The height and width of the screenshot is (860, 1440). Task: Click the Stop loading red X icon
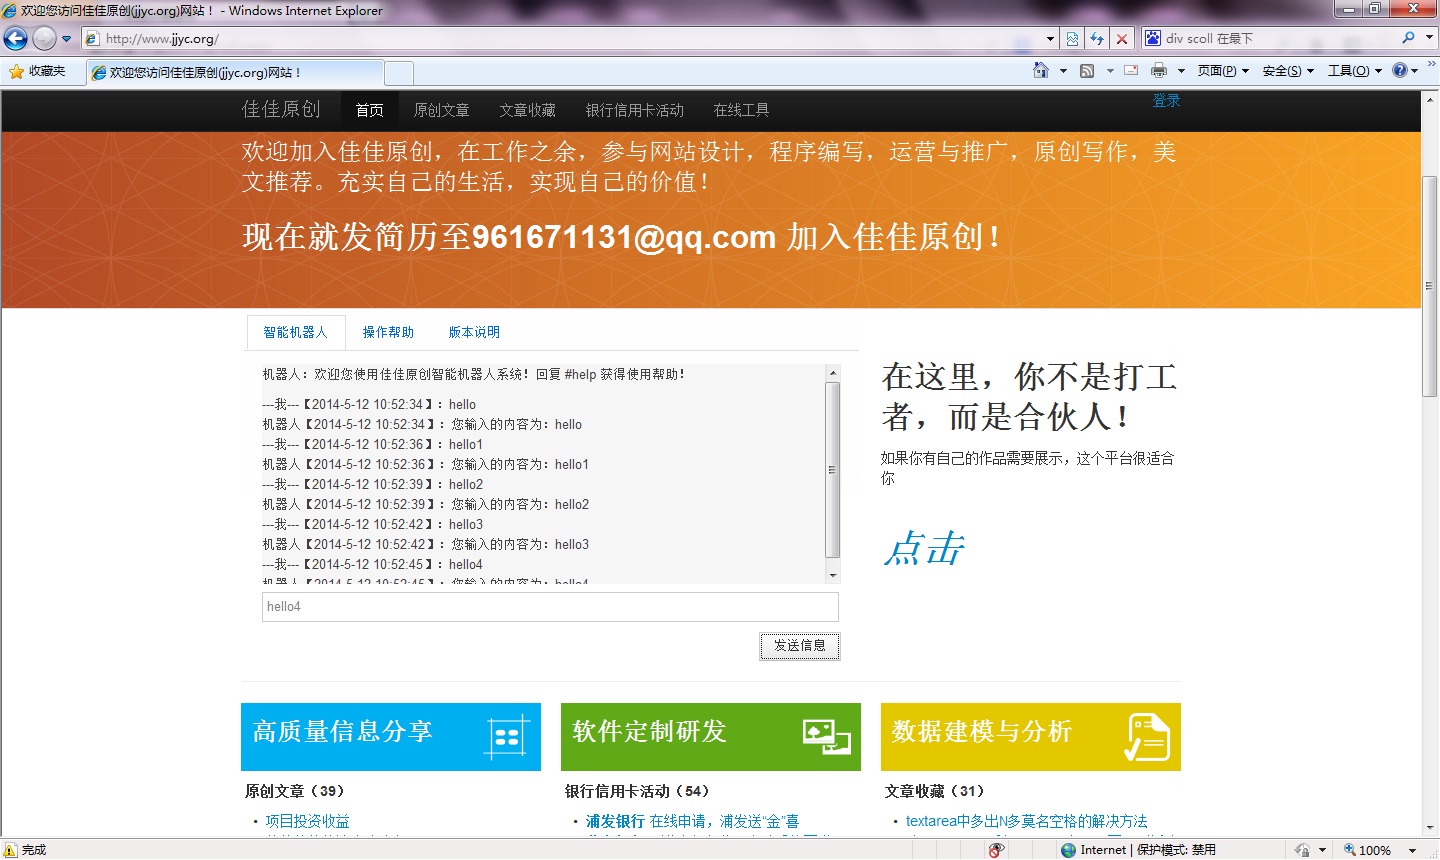pyautogui.click(x=1122, y=39)
